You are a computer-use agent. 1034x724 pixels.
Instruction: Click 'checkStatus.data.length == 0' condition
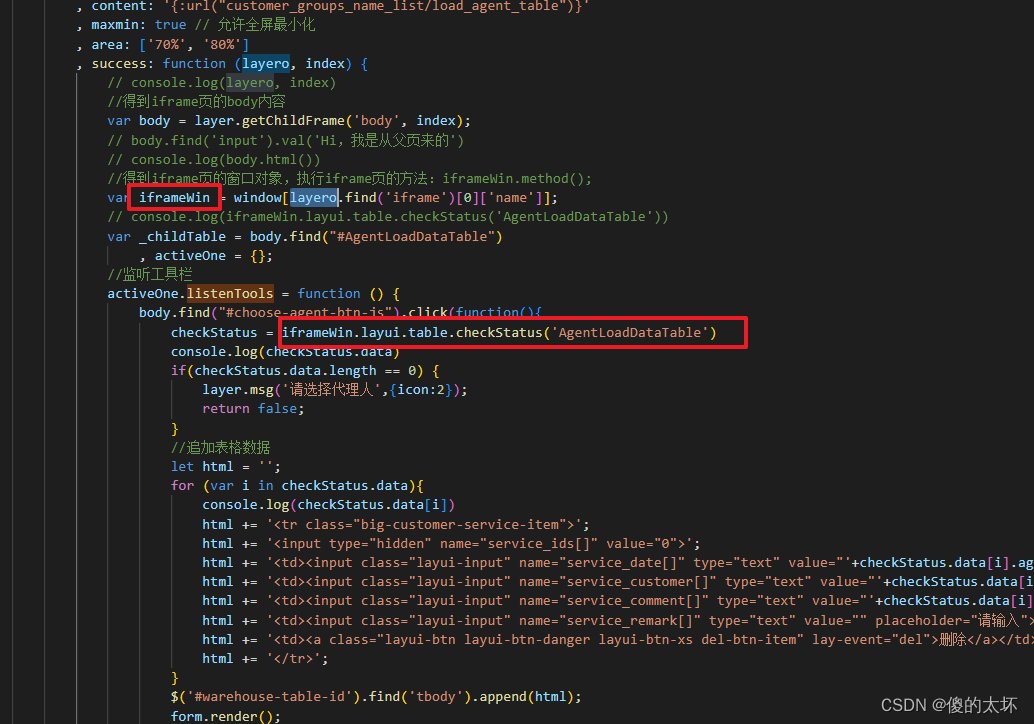305,371
